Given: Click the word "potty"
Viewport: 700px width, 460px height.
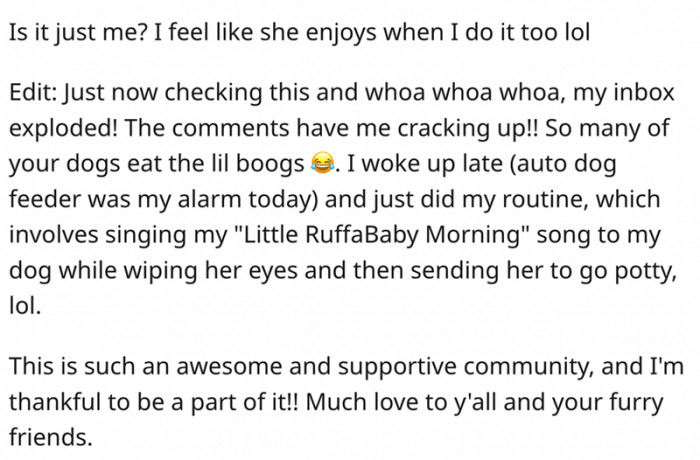Looking at the screenshot, I should (x=629, y=270).
